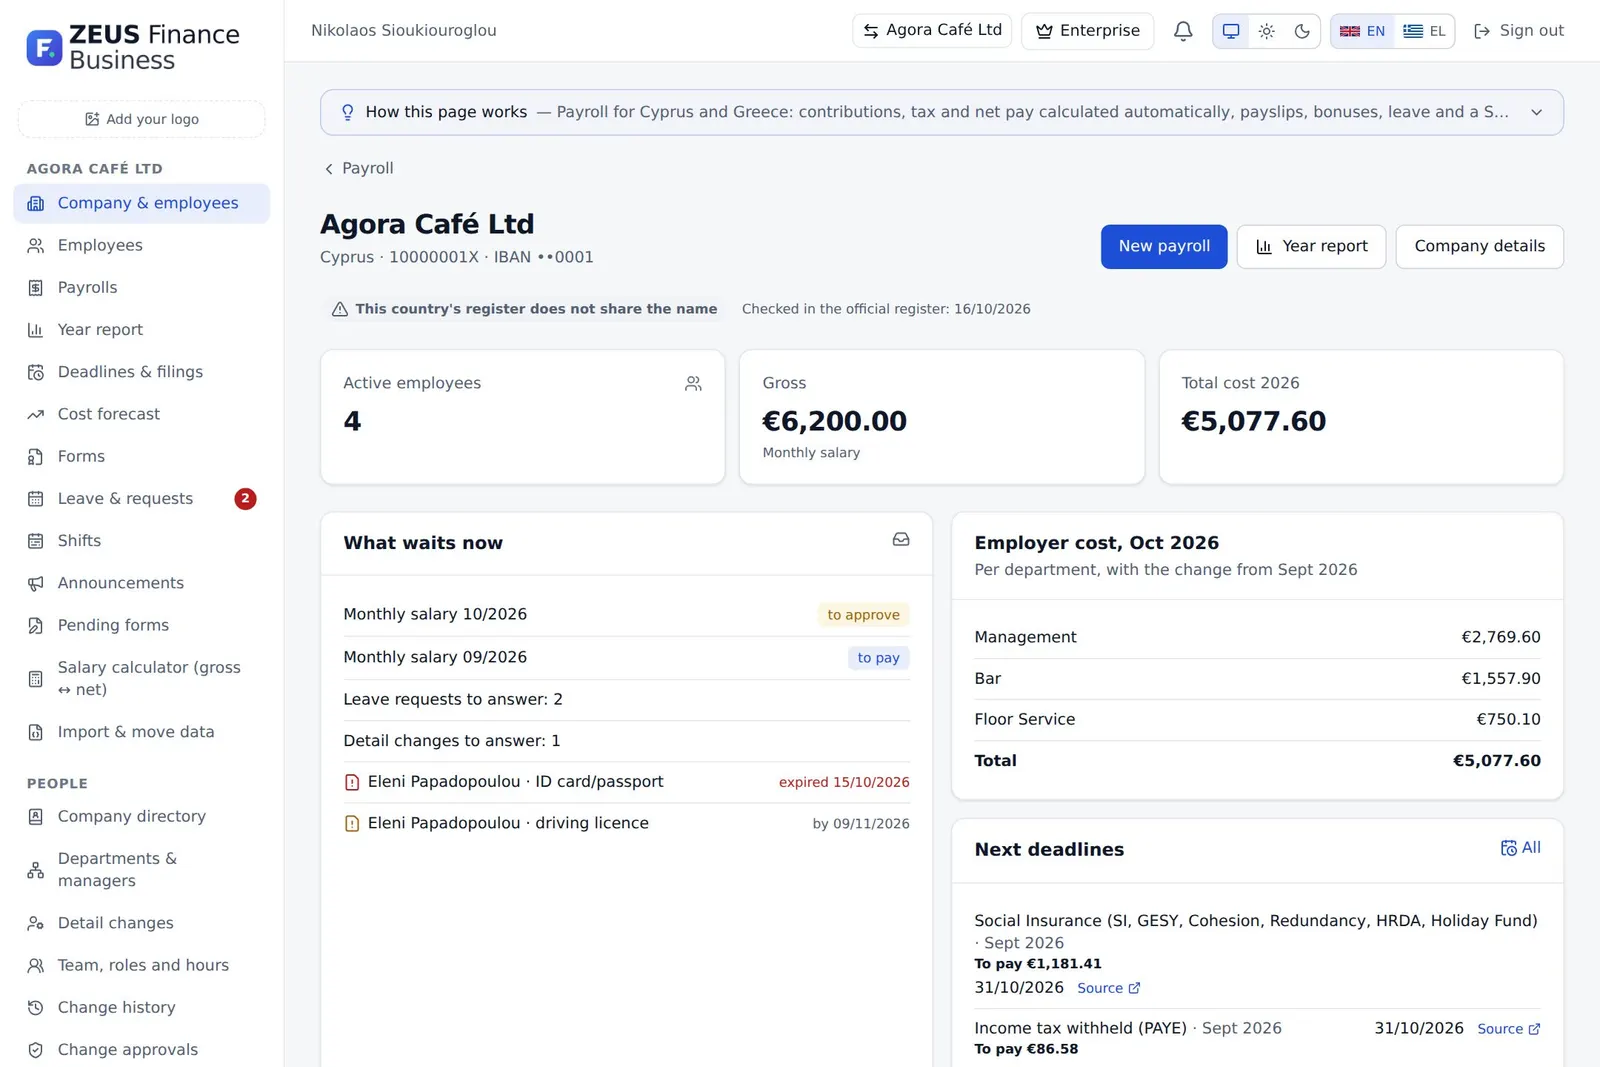Click the Management department cost row
Screen dimensions: 1600x1067
1257,637
